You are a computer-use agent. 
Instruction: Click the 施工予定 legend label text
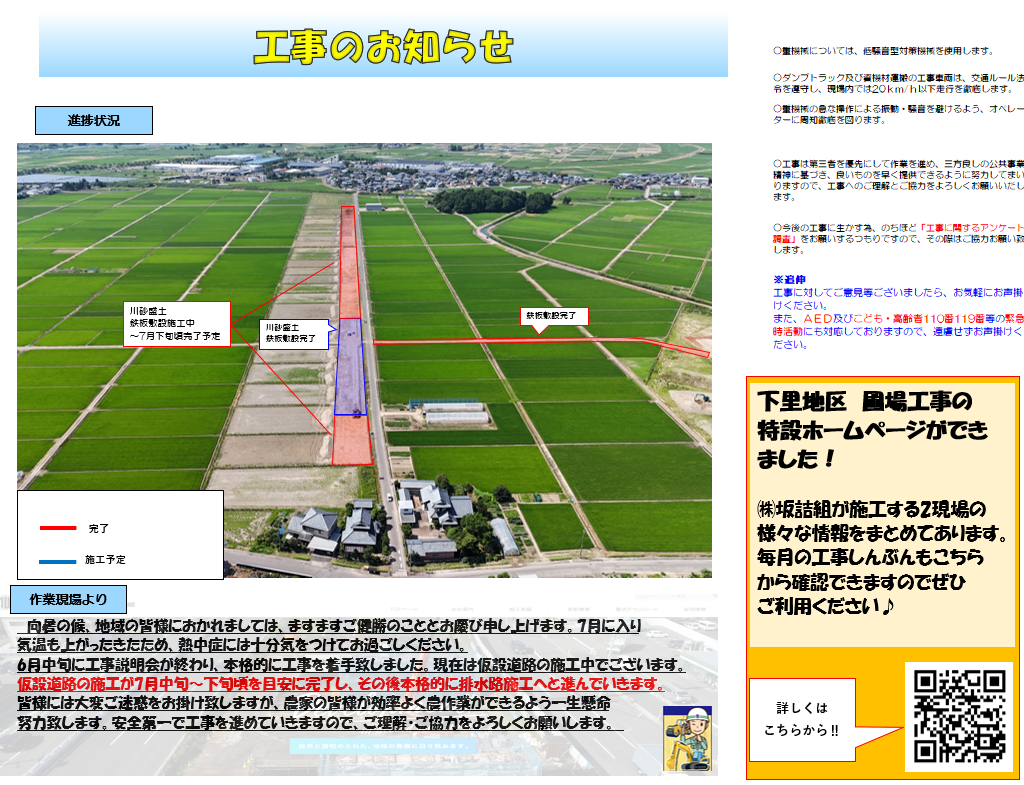105,560
